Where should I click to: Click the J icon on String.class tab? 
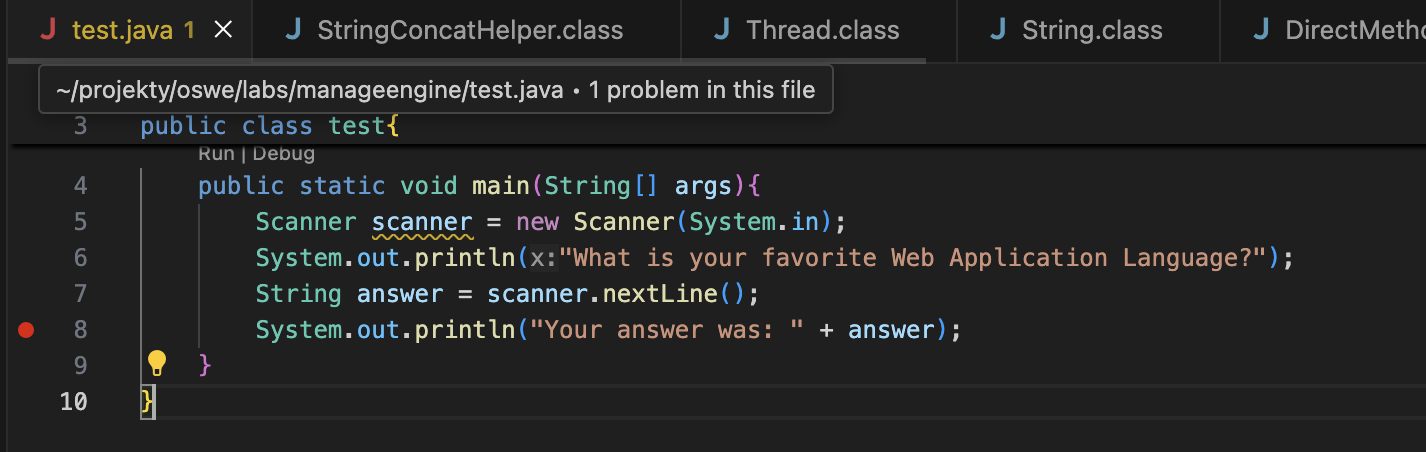pos(998,30)
